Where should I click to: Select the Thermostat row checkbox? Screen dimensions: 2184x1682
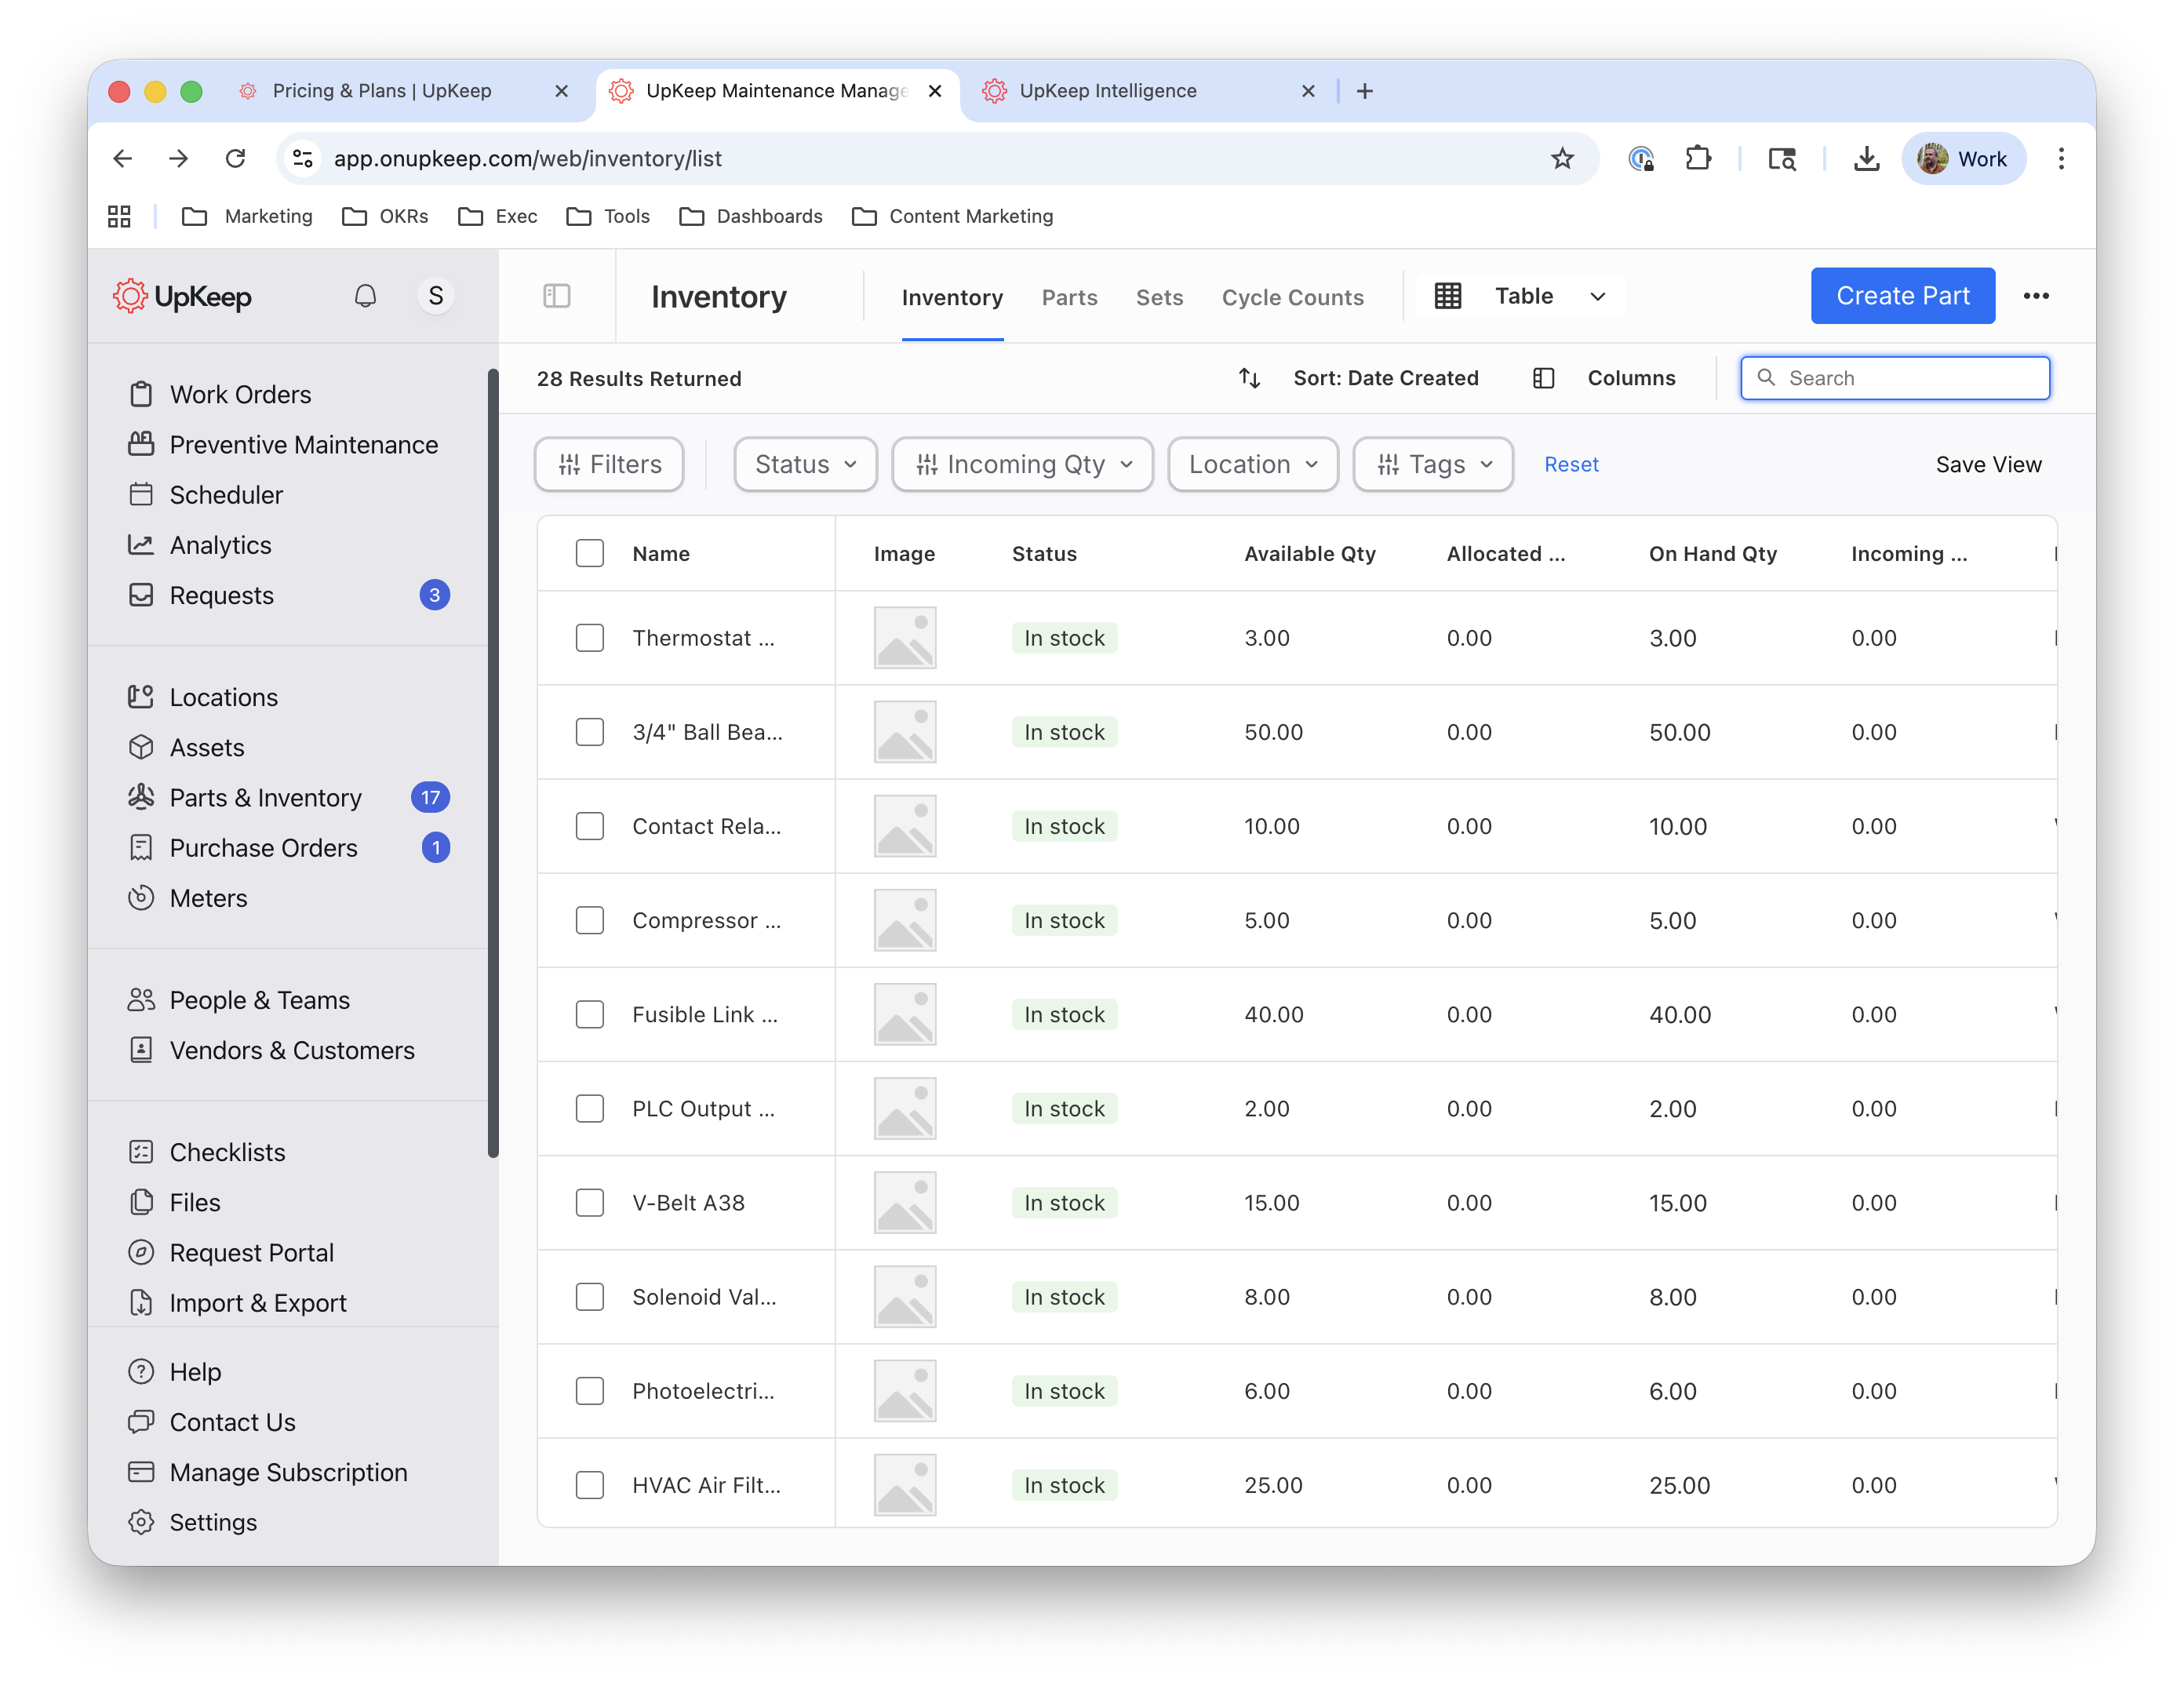pyautogui.click(x=590, y=638)
